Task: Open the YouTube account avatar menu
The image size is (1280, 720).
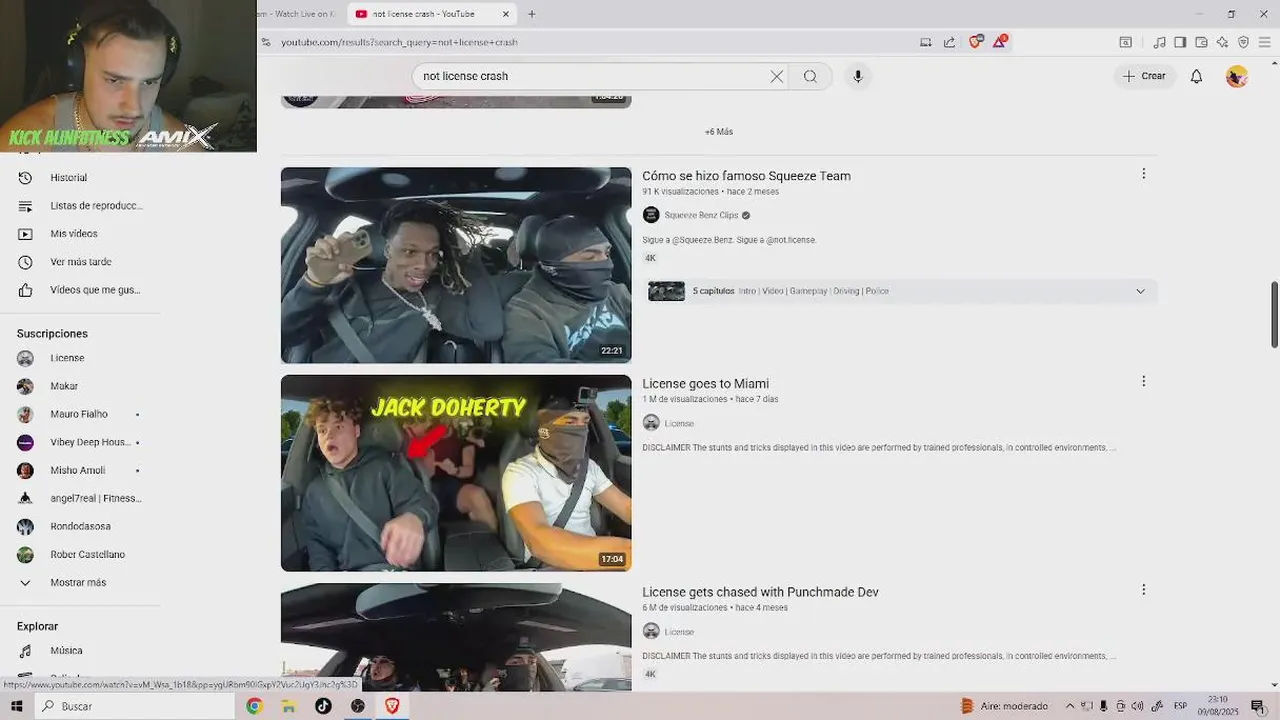Action: [1237, 76]
